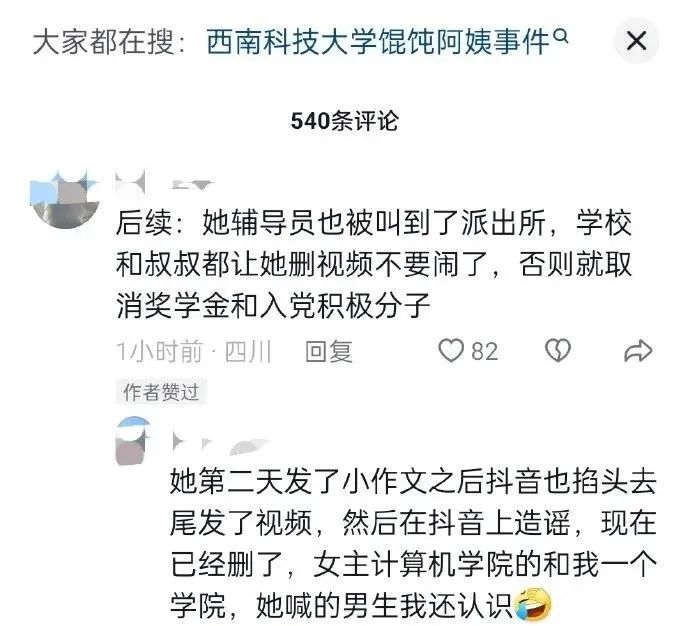This screenshot has height=626, width=690.
Task: Select the first comment text starting 后续
Action: coord(374,264)
